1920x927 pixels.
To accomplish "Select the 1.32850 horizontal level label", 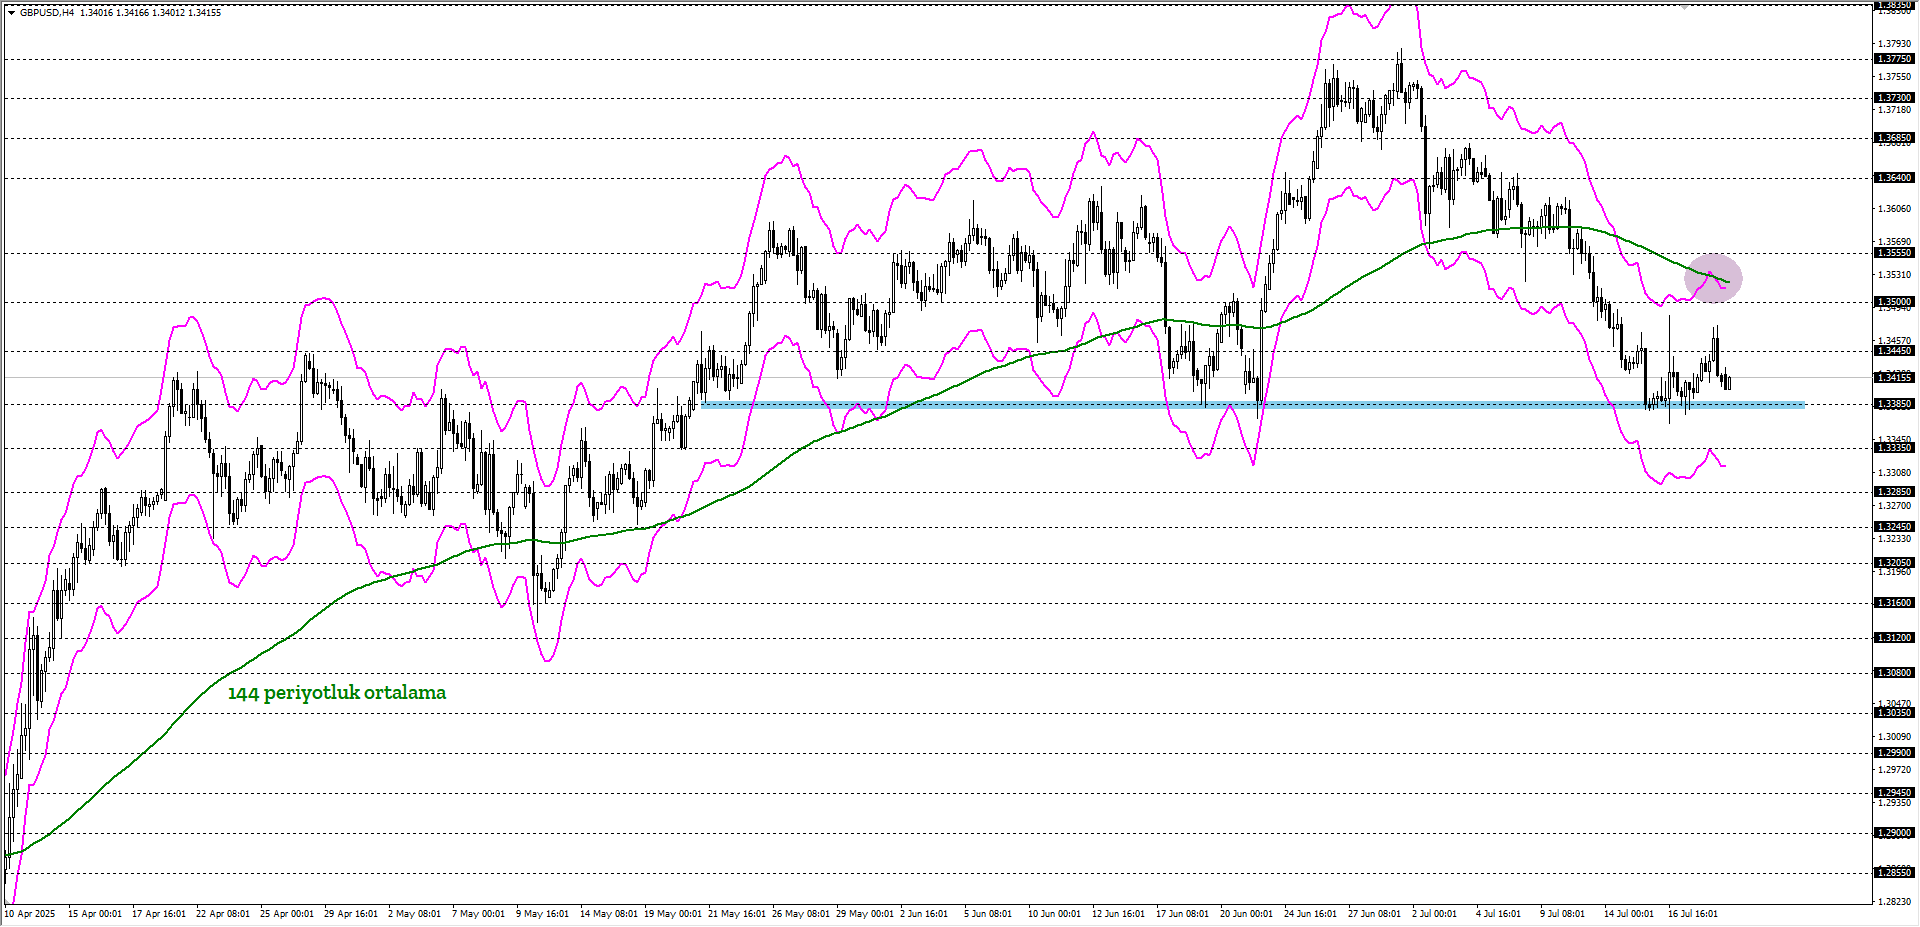I will tap(1894, 492).
